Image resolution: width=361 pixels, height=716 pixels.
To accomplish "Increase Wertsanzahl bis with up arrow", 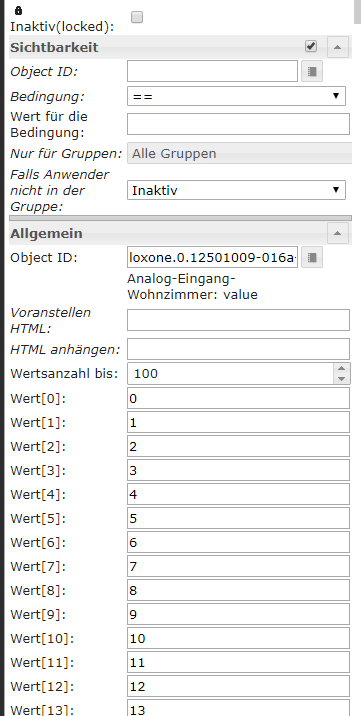I will coord(341,368).
